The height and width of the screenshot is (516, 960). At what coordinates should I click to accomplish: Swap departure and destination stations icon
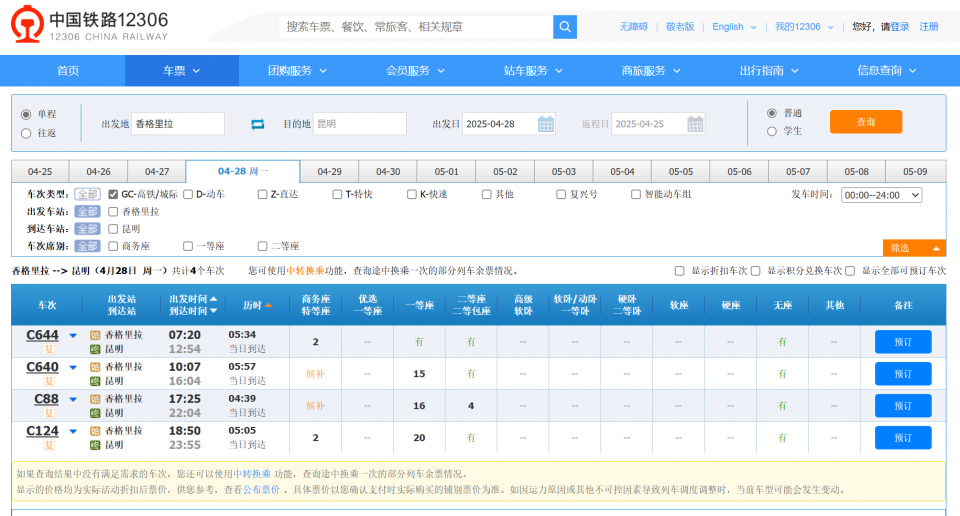click(258, 124)
